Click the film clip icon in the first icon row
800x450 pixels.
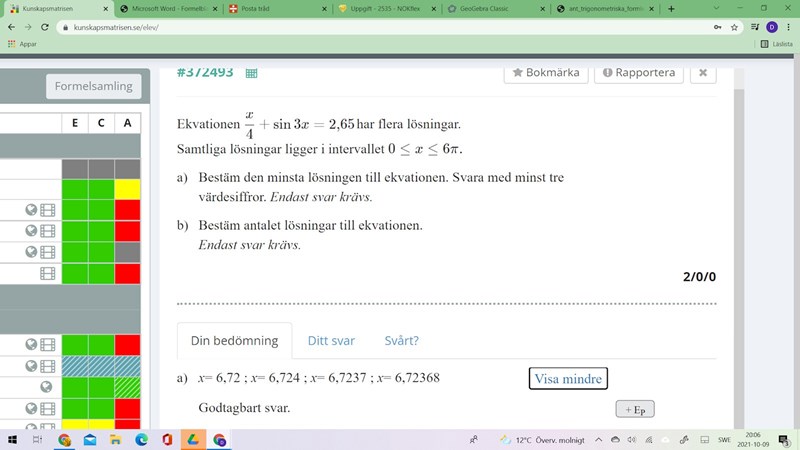tap(47, 210)
